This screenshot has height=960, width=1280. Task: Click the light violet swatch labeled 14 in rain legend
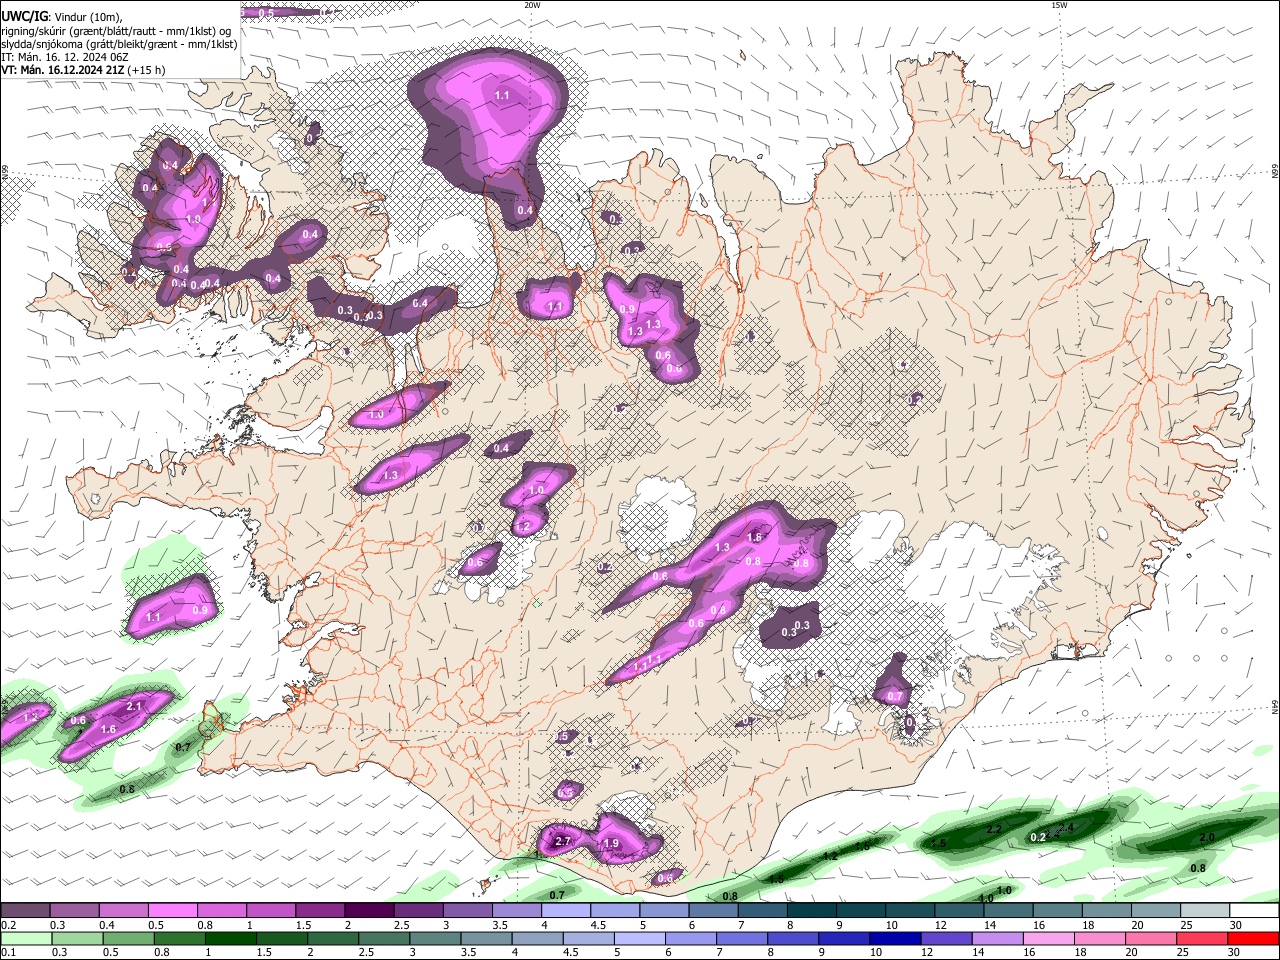[996, 938]
